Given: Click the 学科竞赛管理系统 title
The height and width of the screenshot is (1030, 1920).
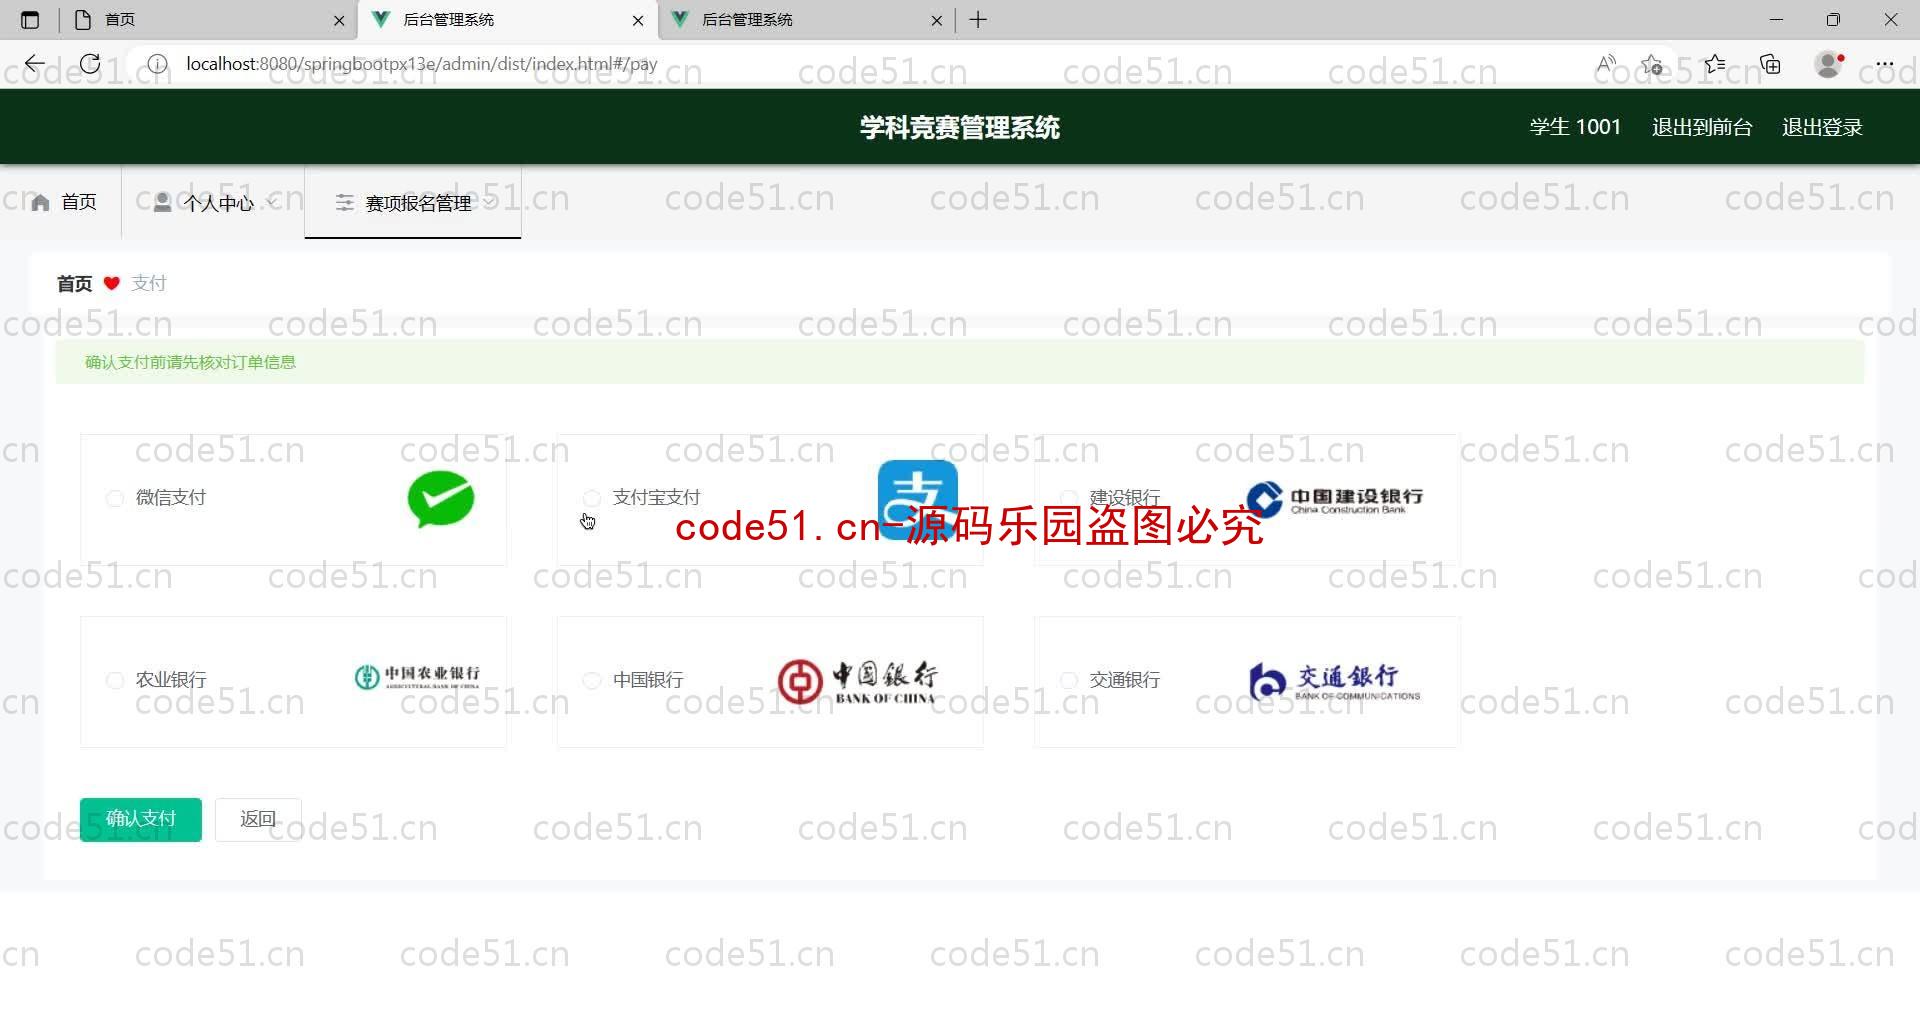Looking at the screenshot, I should (x=960, y=127).
